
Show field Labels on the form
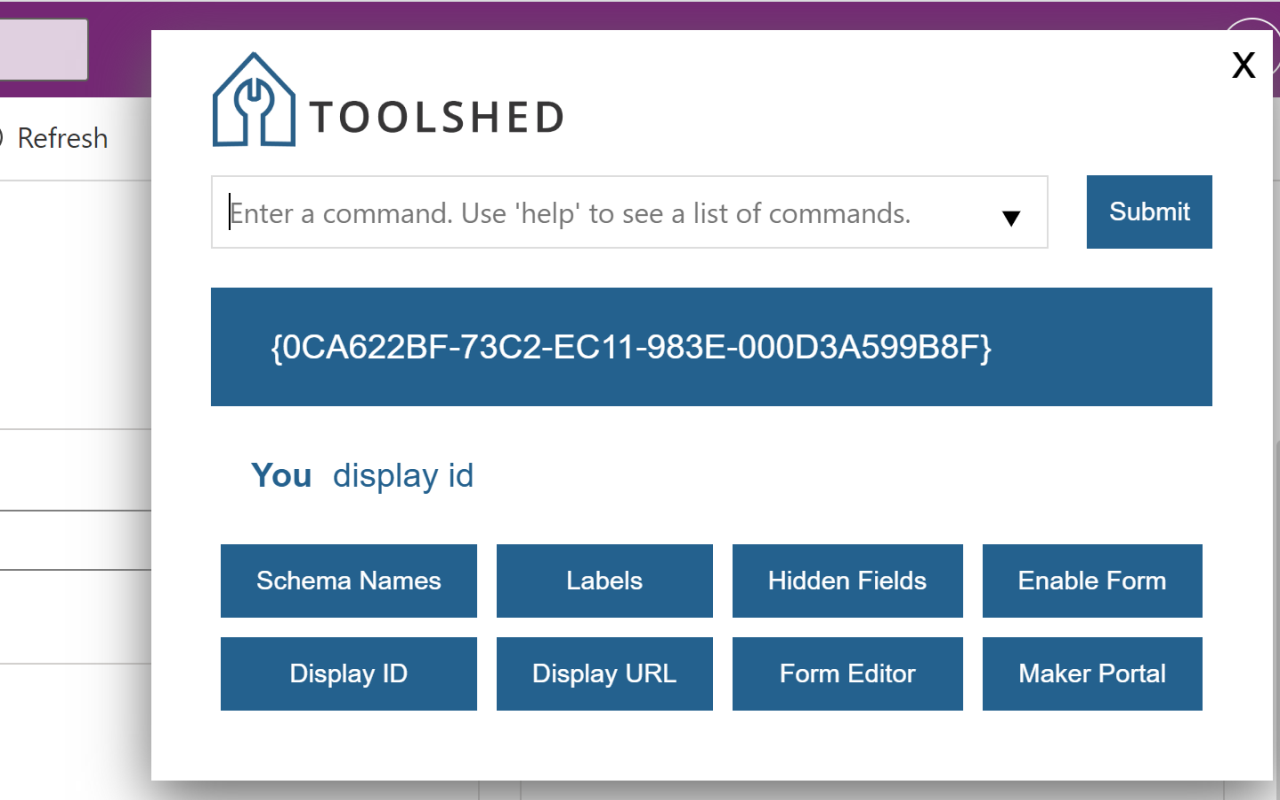604,580
